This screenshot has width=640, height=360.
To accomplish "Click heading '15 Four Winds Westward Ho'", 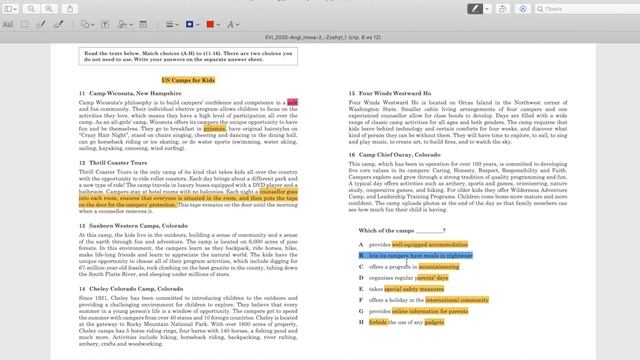I will (x=390, y=93).
